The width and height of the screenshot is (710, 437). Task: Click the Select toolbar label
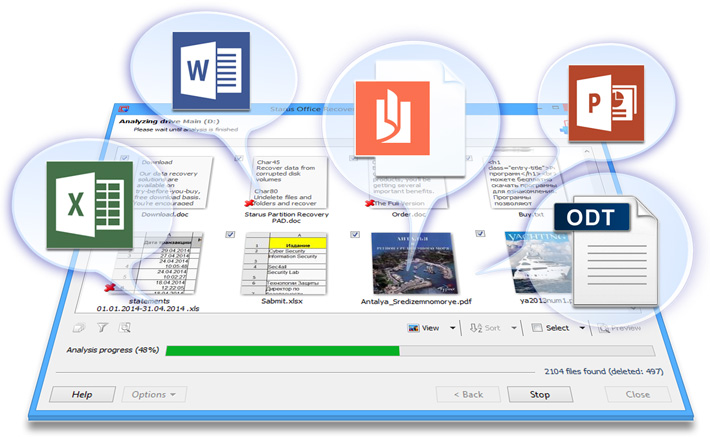tap(557, 328)
